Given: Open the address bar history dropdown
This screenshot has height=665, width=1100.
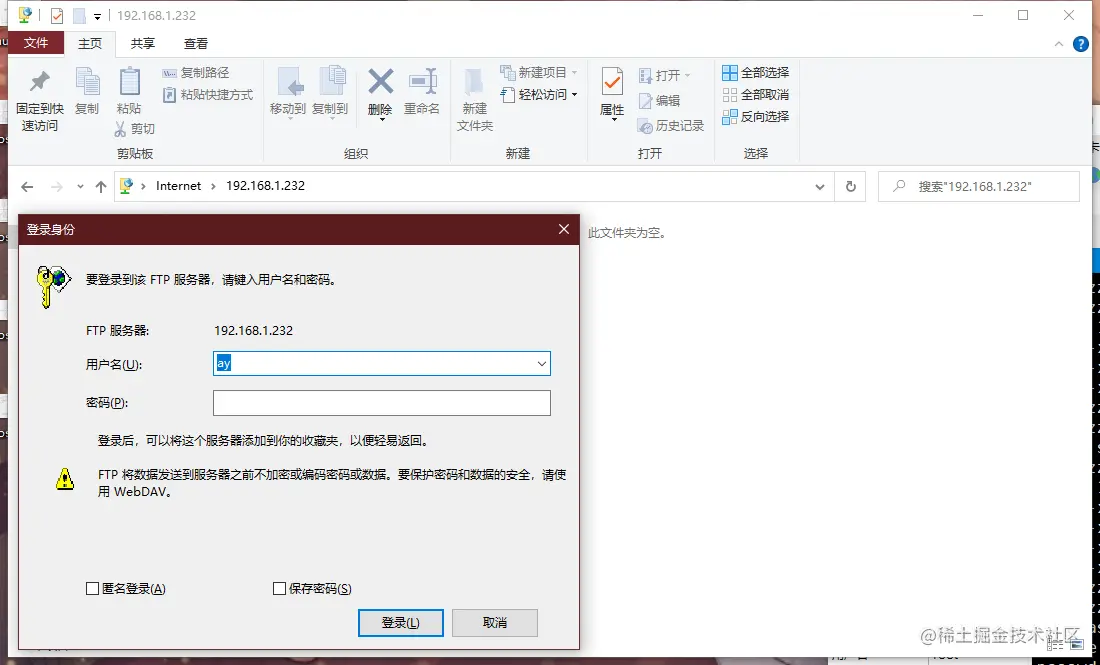Looking at the screenshot, I should point(819,186).
